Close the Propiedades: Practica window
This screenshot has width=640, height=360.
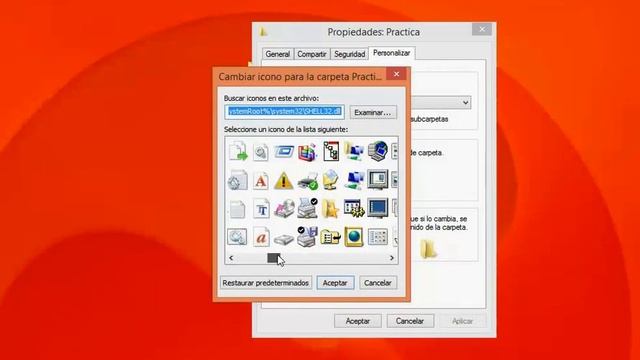click(x=482, y=29)
